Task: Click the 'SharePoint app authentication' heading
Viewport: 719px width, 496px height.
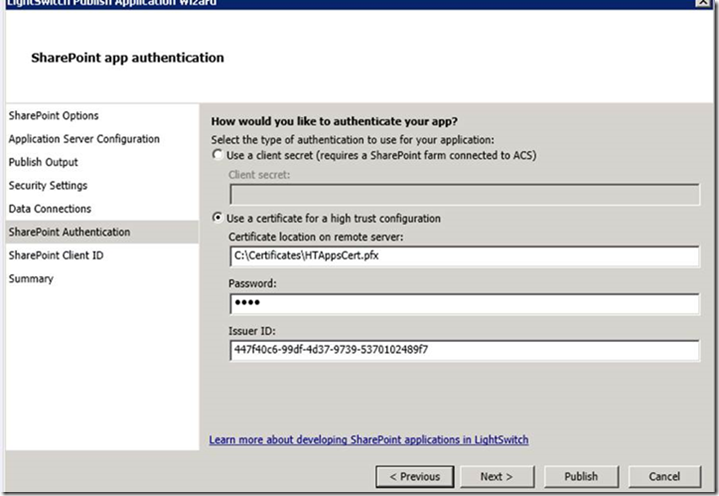Action: [x=127, y=58]
